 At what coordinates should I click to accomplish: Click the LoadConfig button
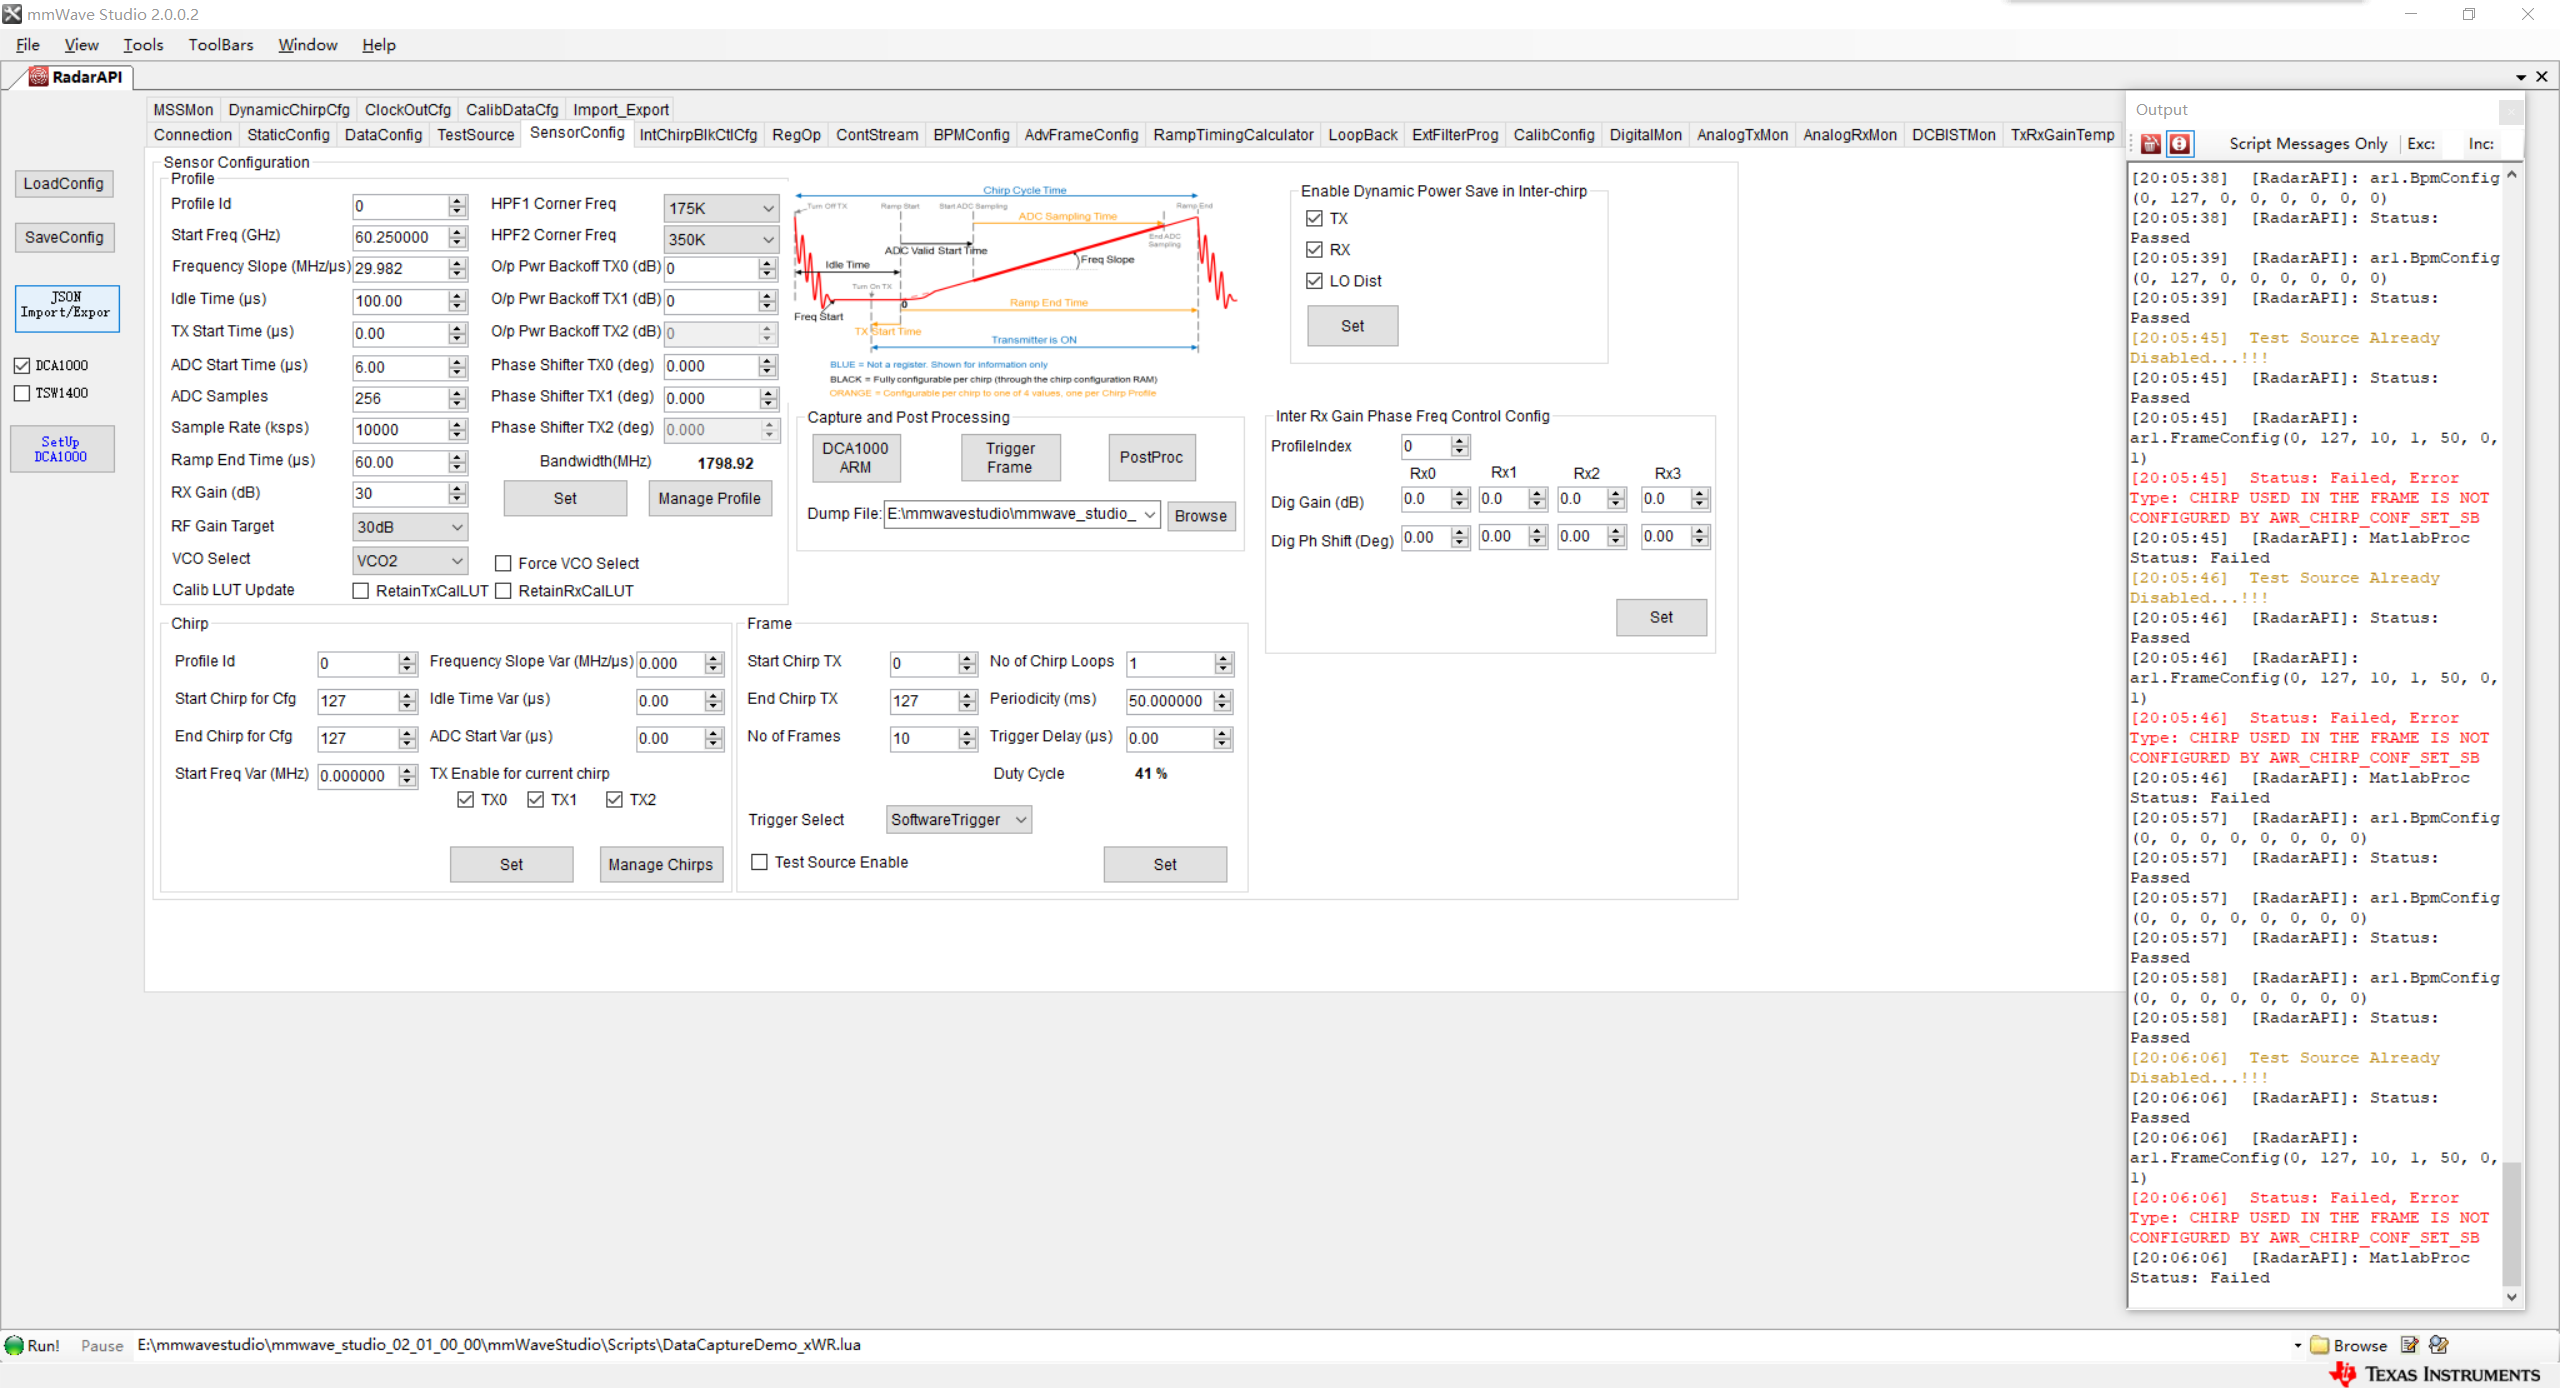[x=64, y=184]
